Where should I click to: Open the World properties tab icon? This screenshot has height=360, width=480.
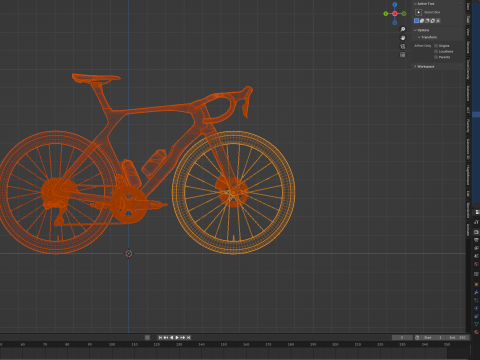click(476, 264)
